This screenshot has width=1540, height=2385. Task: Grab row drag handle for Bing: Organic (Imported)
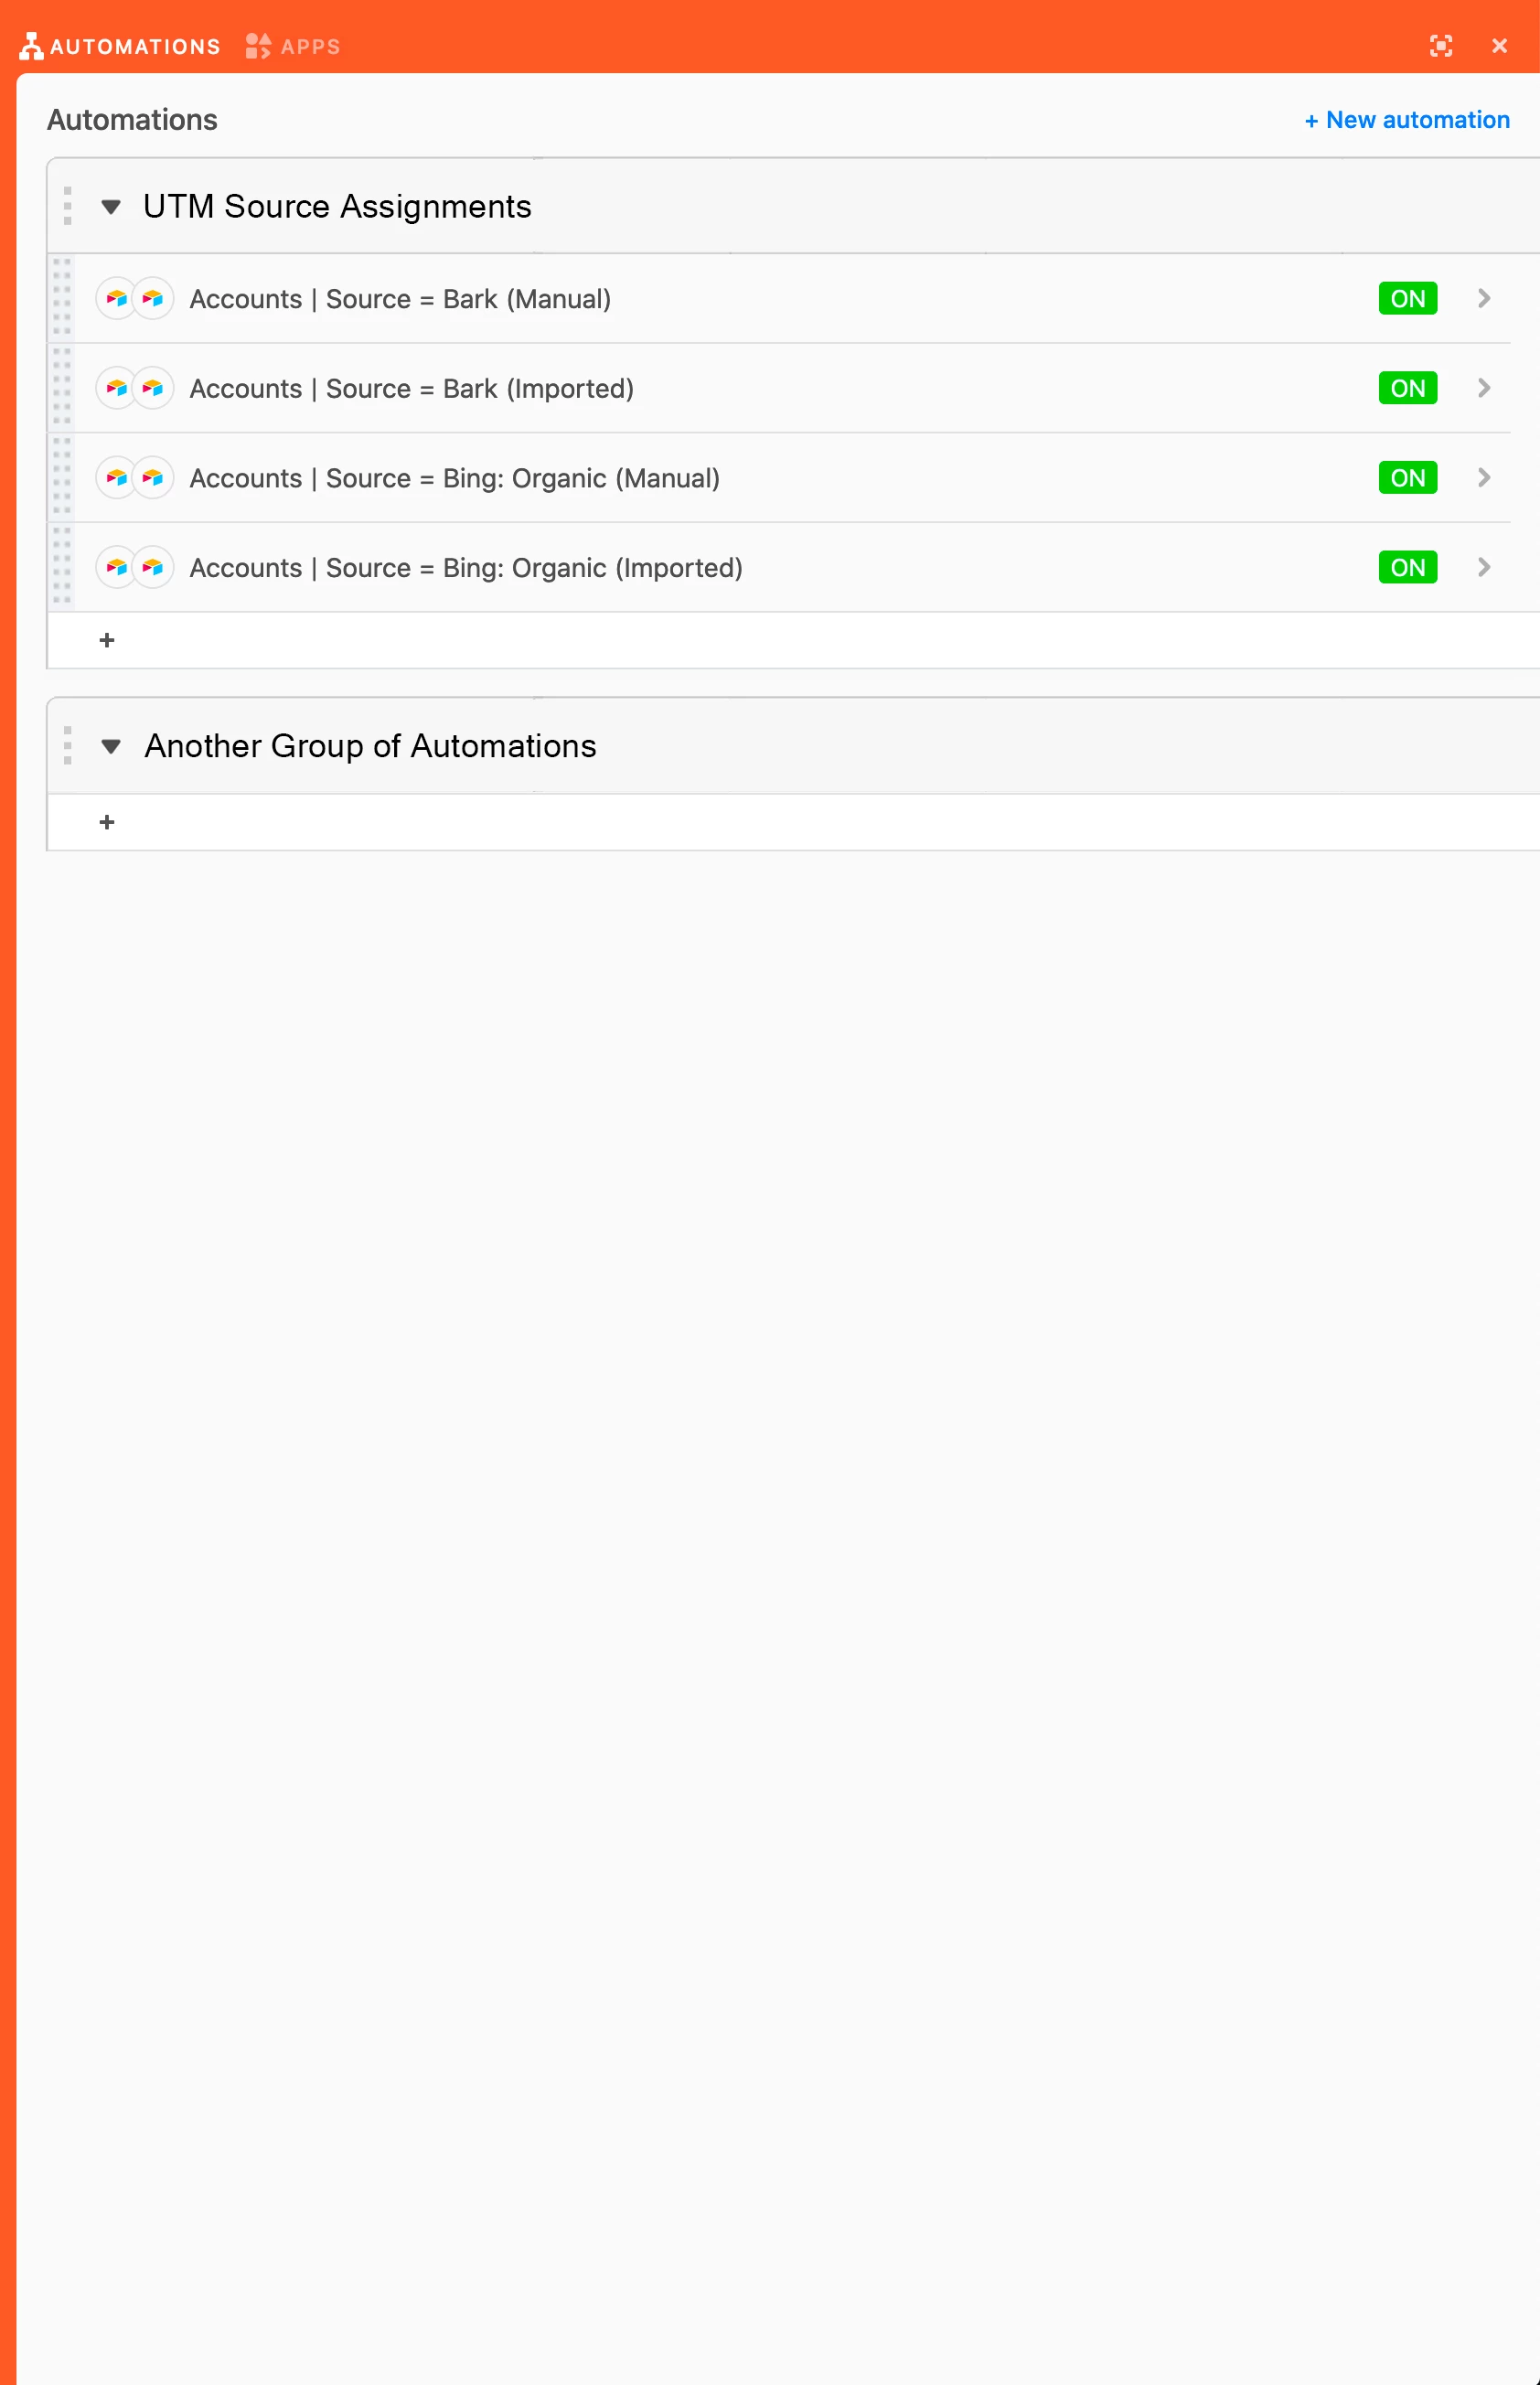[62, 566]
